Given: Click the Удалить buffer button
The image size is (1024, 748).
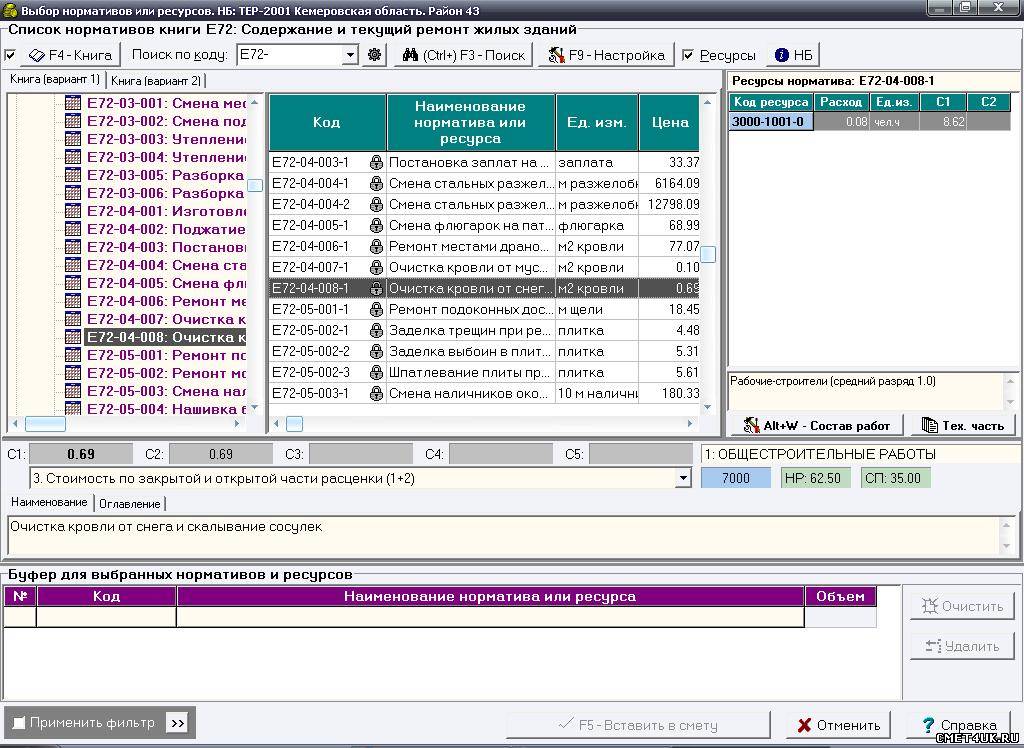Looking at the screenshot, I should pyautogui.click(x=963, y=646).
